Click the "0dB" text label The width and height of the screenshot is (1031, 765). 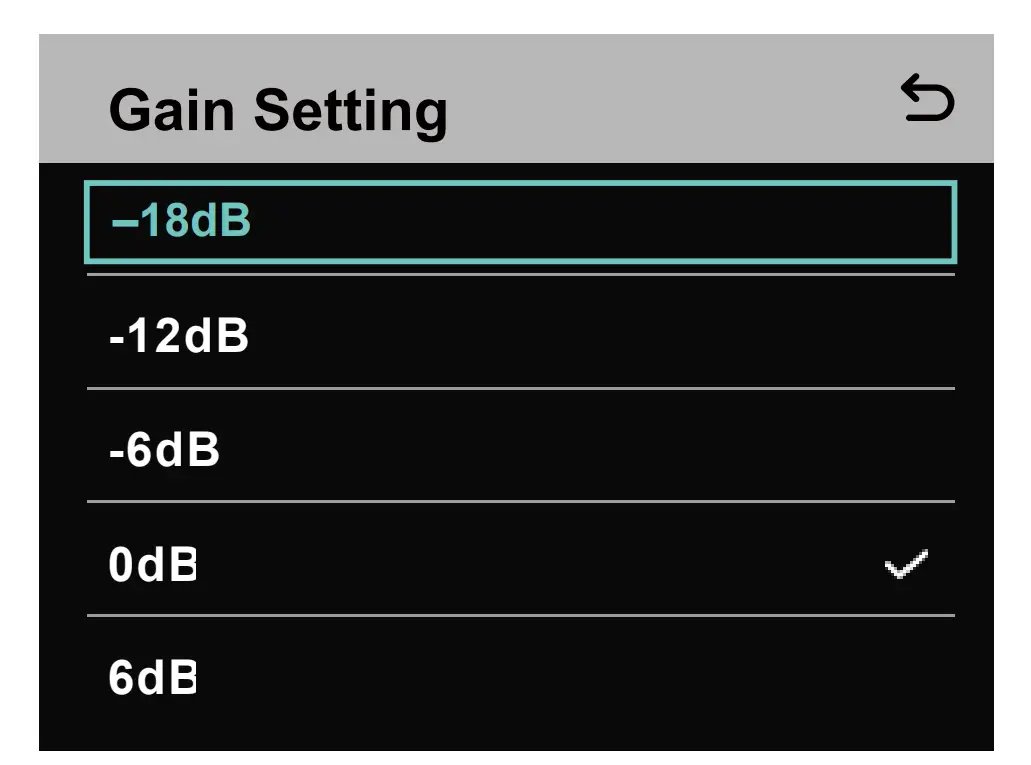(152, 566)
